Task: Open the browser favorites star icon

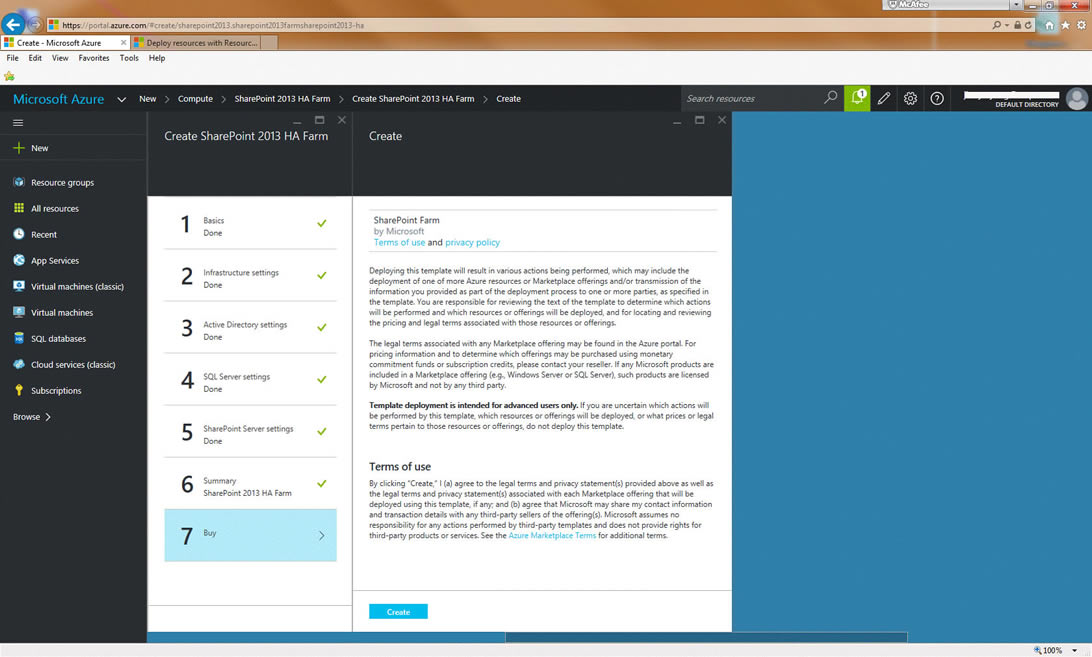Action: click(1065, 25)
